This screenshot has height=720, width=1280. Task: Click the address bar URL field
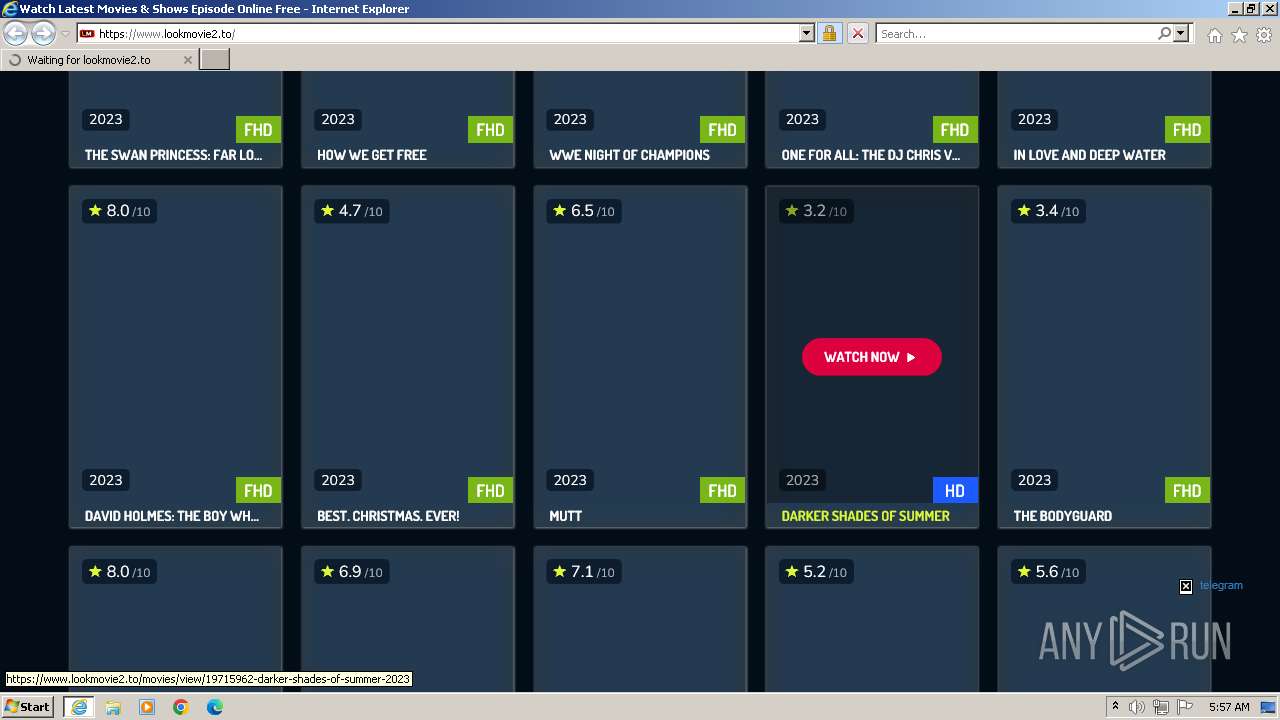pos(445,33)
